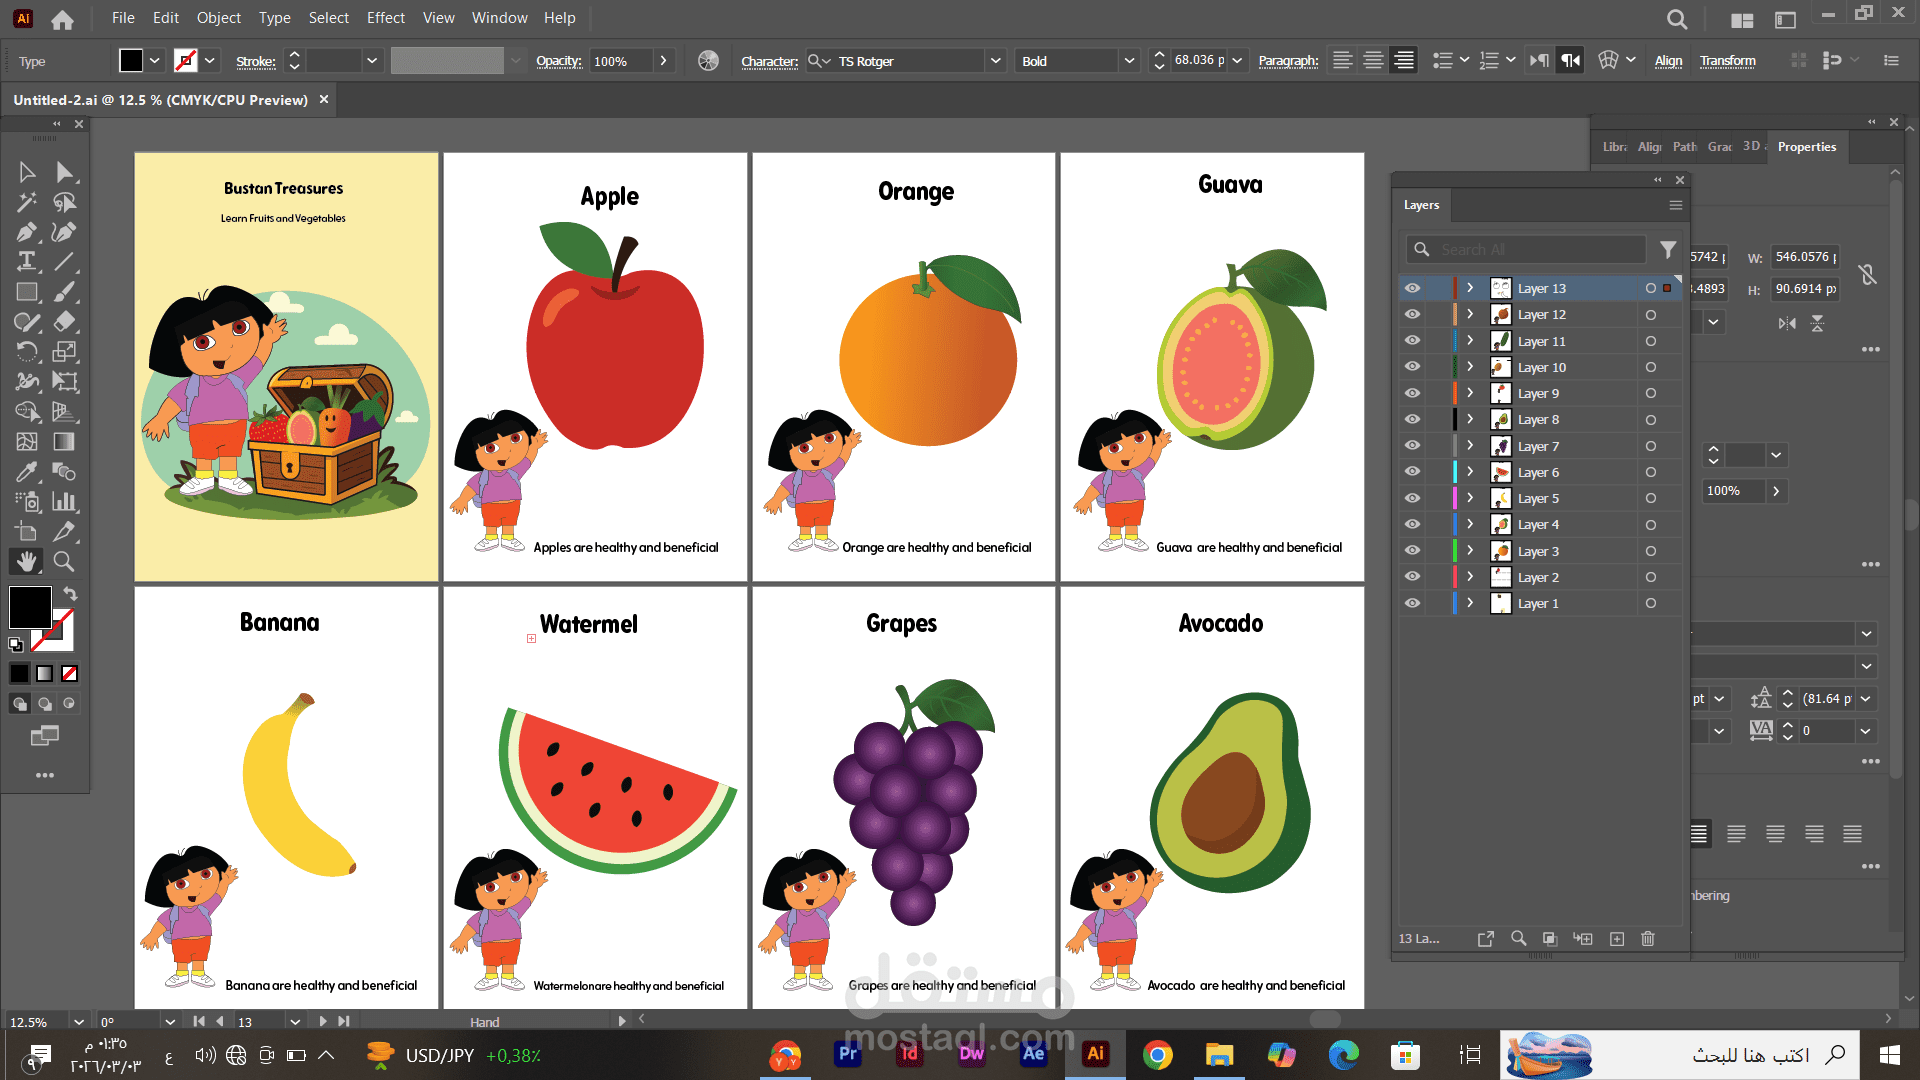
Task: Select the Rotate tool
Action: pos(26,352)
